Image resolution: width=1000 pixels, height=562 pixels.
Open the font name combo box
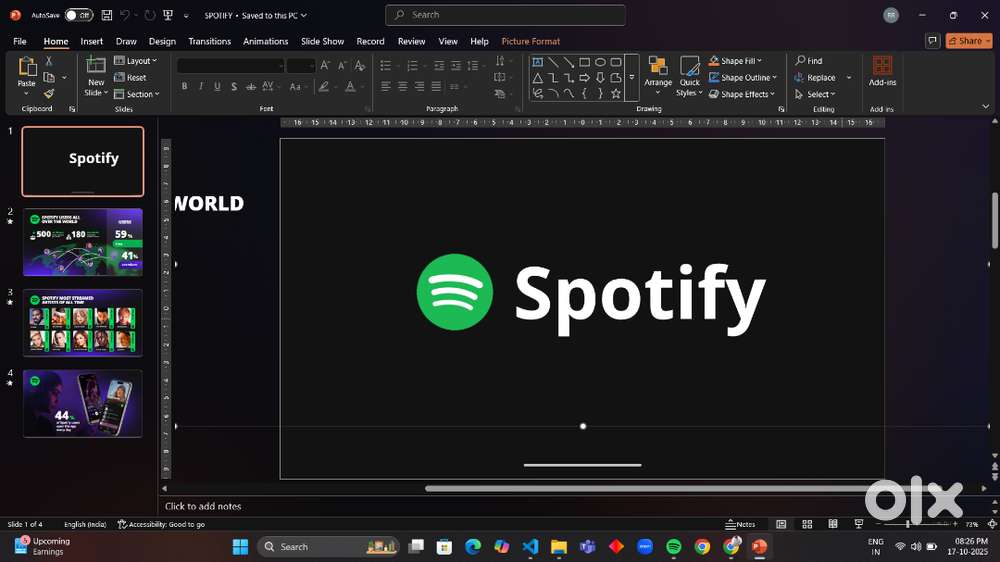pos(230,66)
